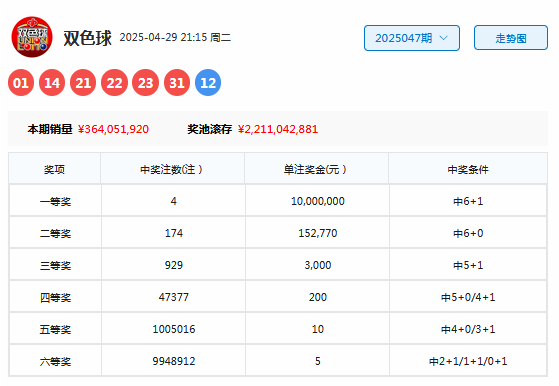
Task: Open the 走势图 trend chart
Action: [x=511, y=38]
